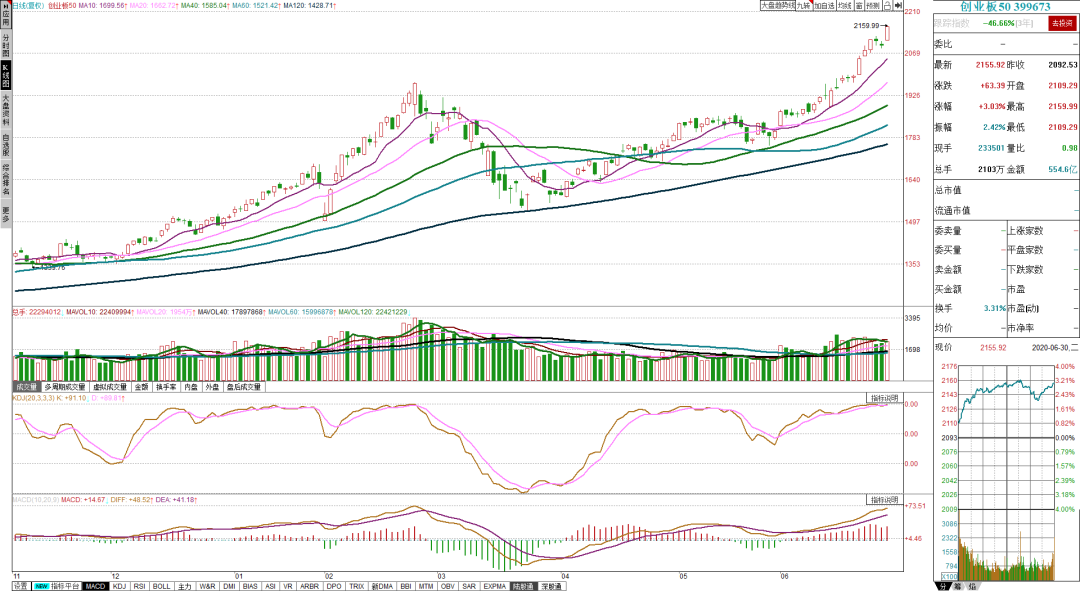Select the VR indicator tab
This screenshot has width=1080, height=591.
coord(288,586)
